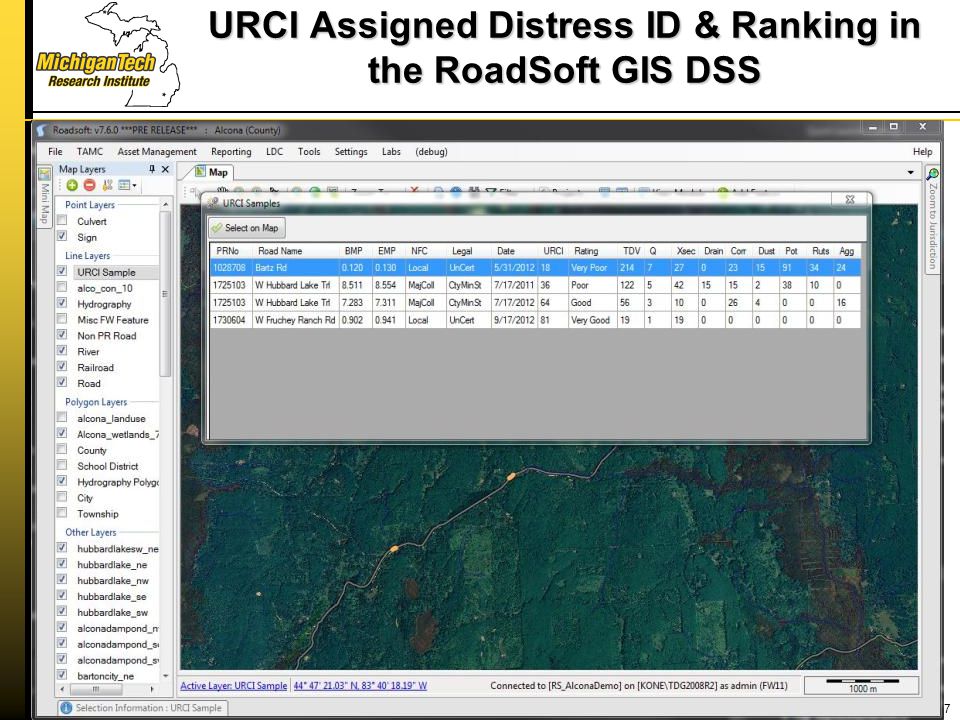Enable the School District layer checkbox
The width and height of the screenshot is (960, 720).
coord(62,465)
